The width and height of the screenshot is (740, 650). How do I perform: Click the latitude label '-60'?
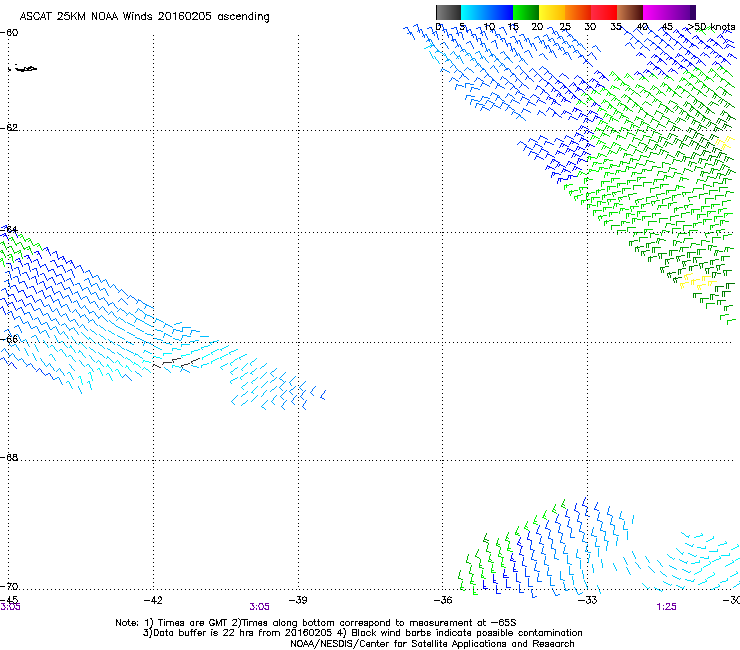9,32
